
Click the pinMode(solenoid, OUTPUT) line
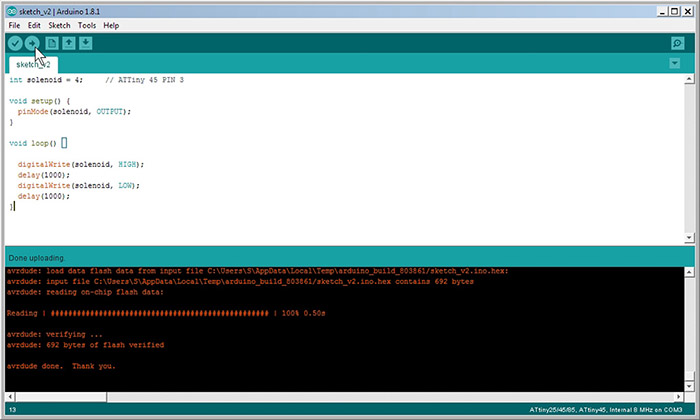coord(74,112)
